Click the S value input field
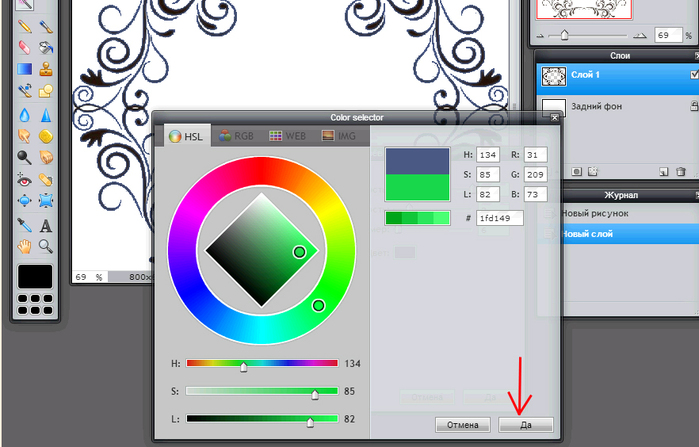The height and width of the screenshot is (447, 699). click(x=488, y=175)
